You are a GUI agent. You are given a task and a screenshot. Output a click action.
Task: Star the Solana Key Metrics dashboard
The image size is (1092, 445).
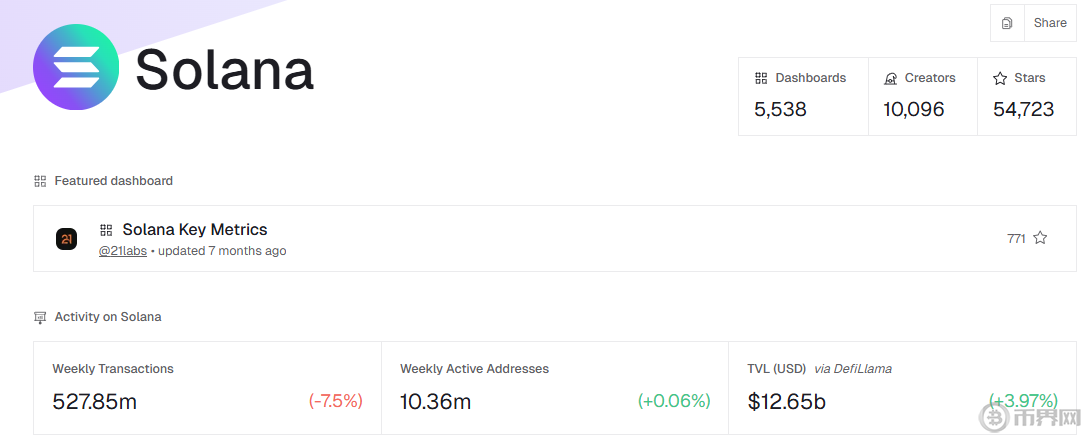coord(1040,238)
